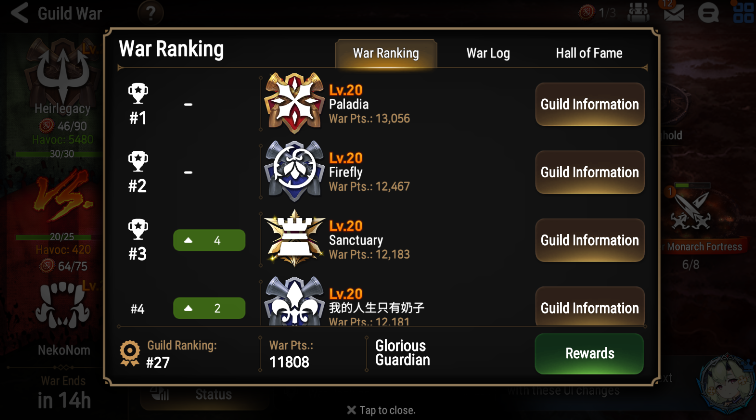Click the back arrow beside Guild War
Screen dimensions: 756x420
click(x=20, y=13)
